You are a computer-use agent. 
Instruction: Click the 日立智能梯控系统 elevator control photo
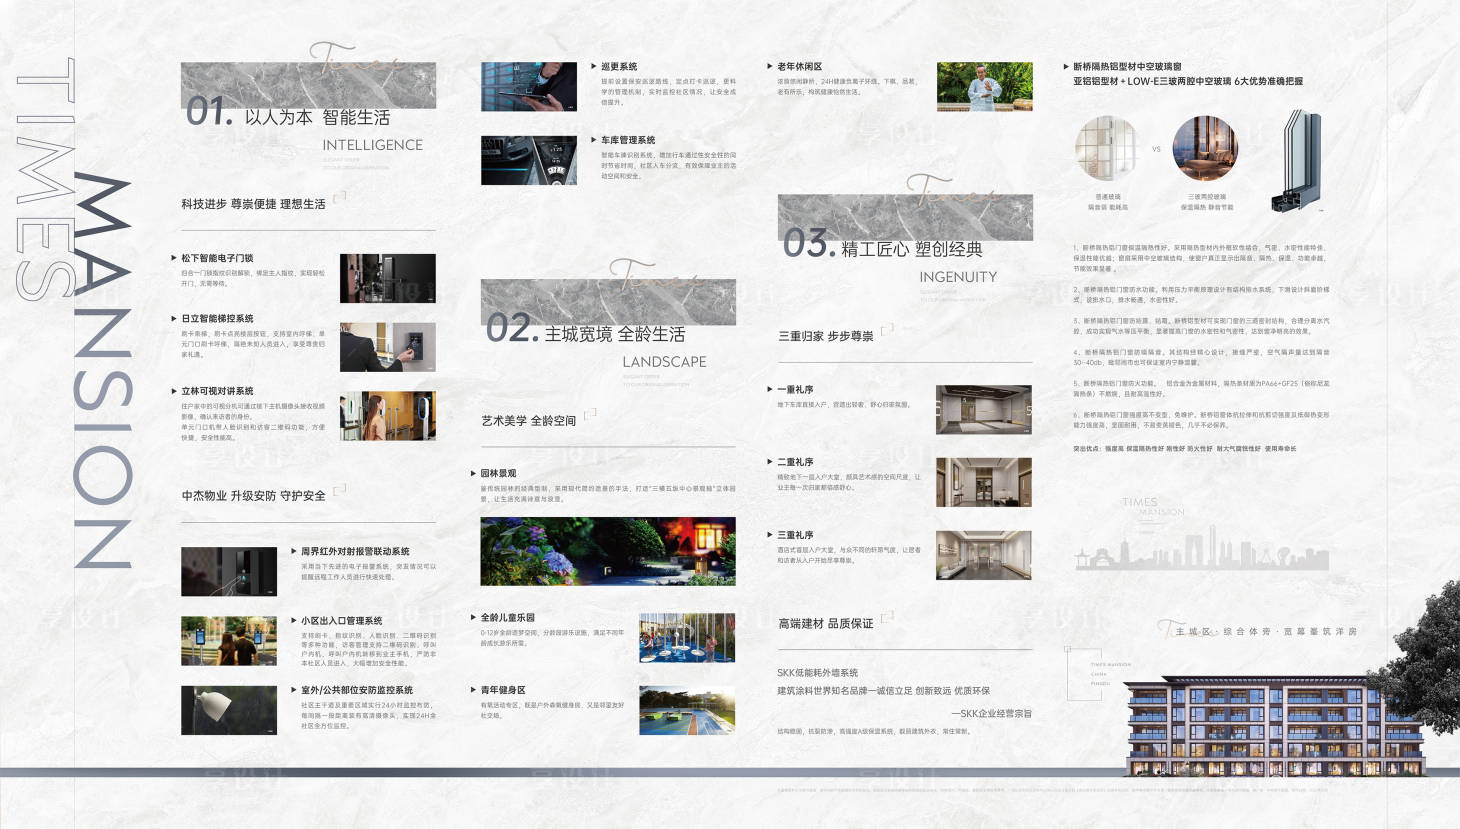point(388,347)
